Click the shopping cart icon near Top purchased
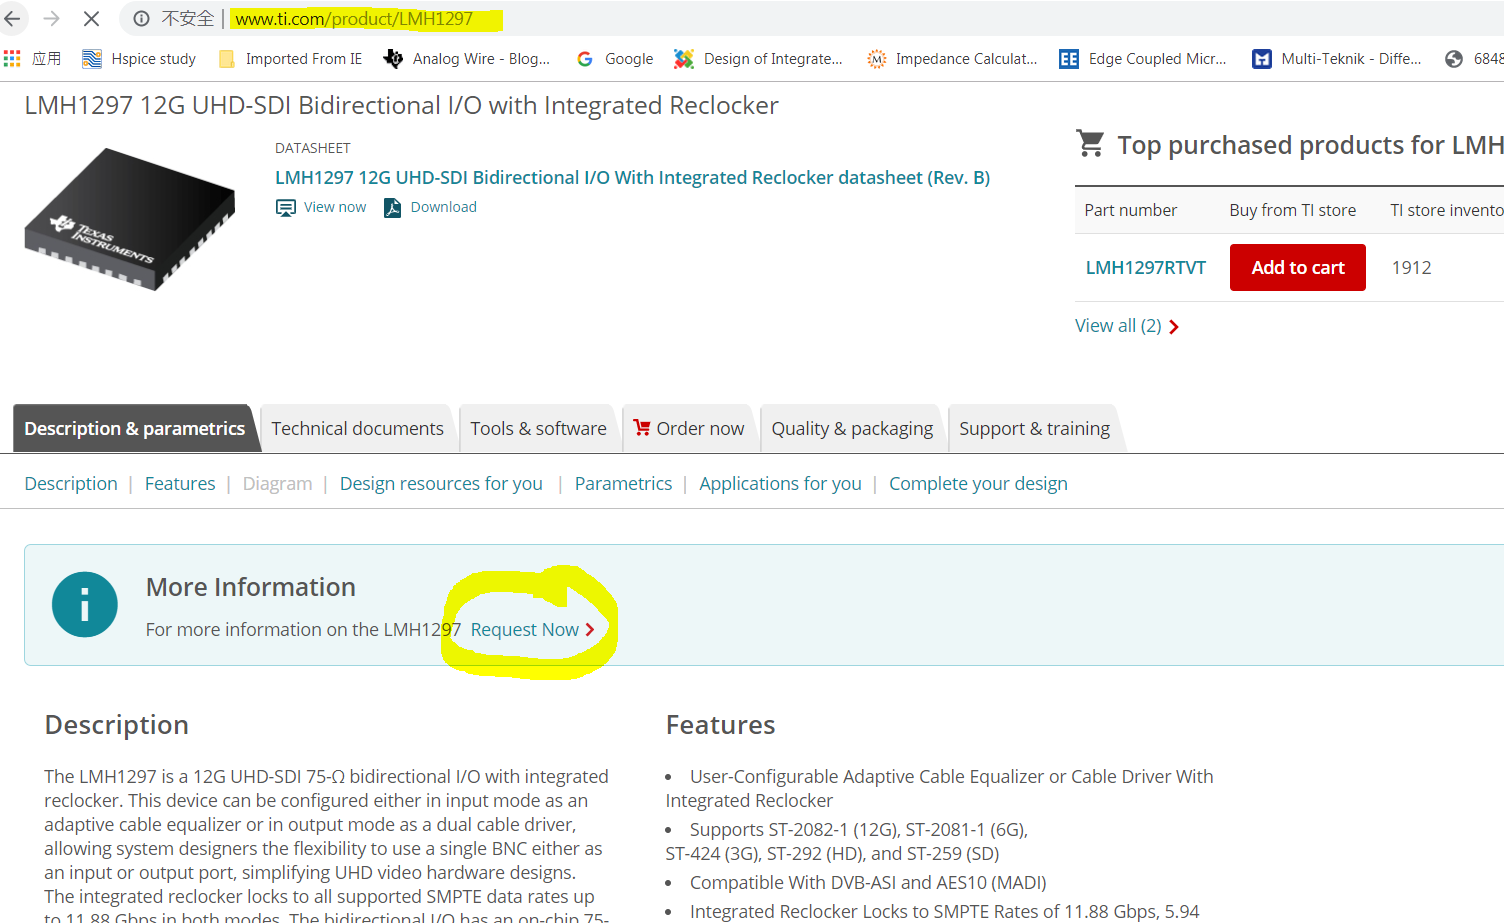The height and width of the screenshot is (923, 1504). click(x=1090, y=144)
